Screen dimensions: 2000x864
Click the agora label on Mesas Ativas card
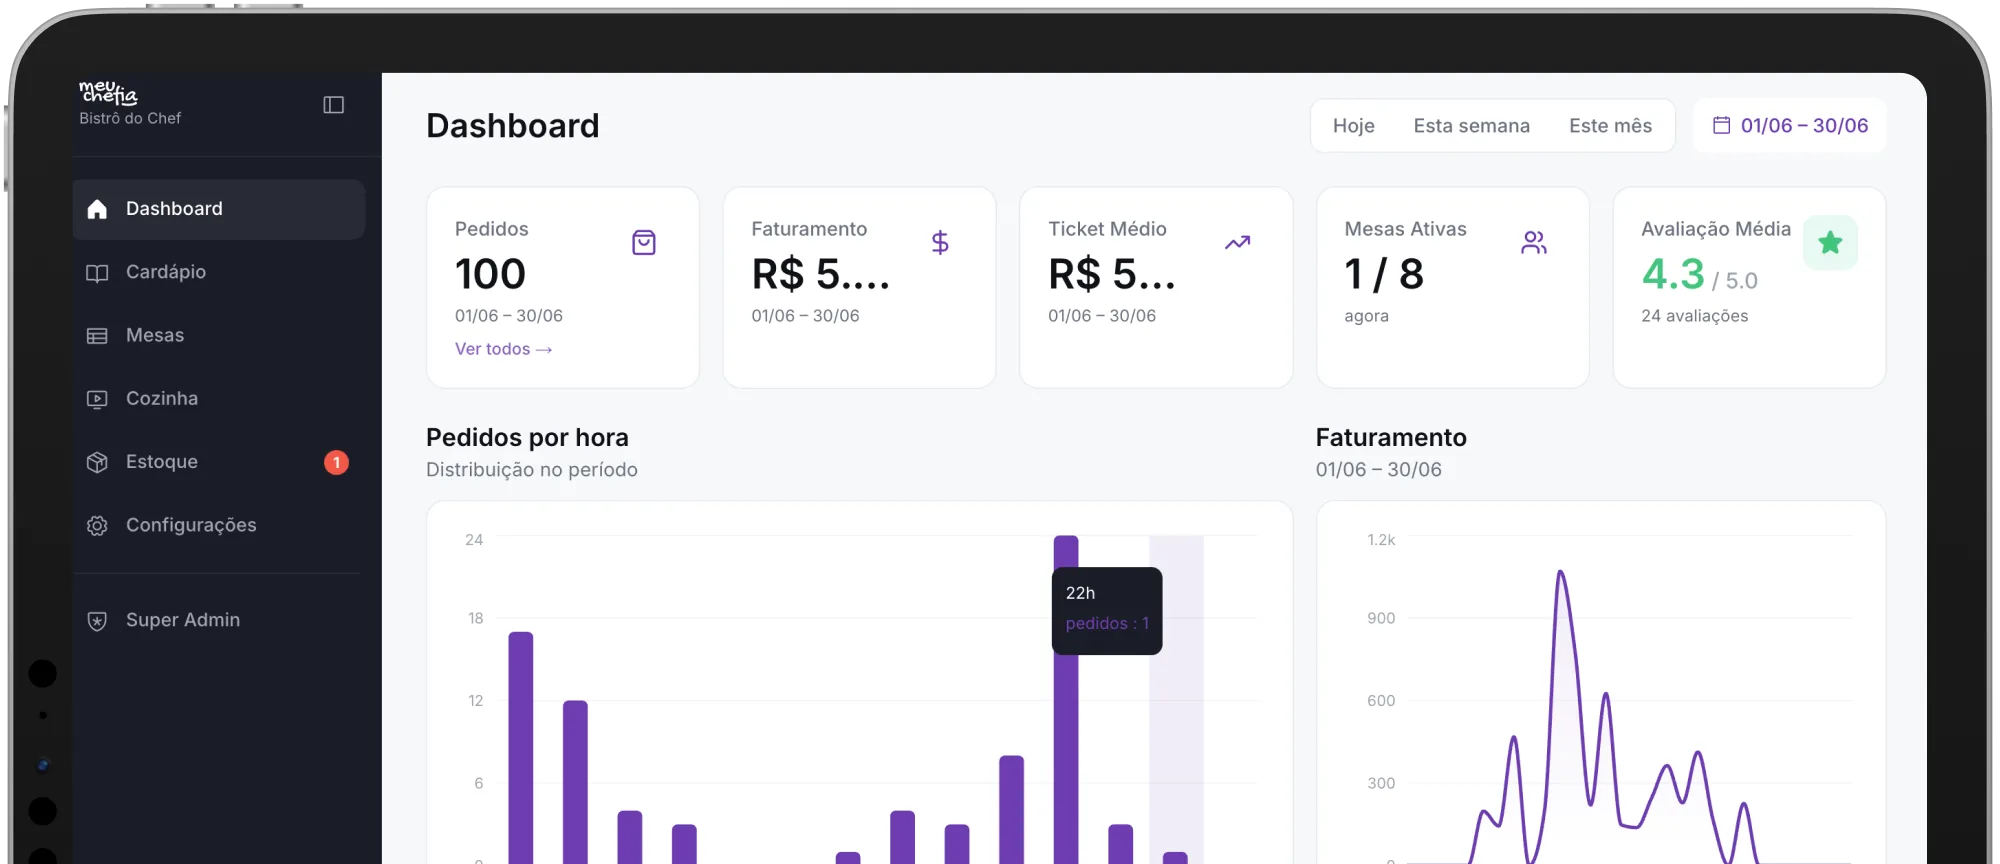(x=1366, y=316)
